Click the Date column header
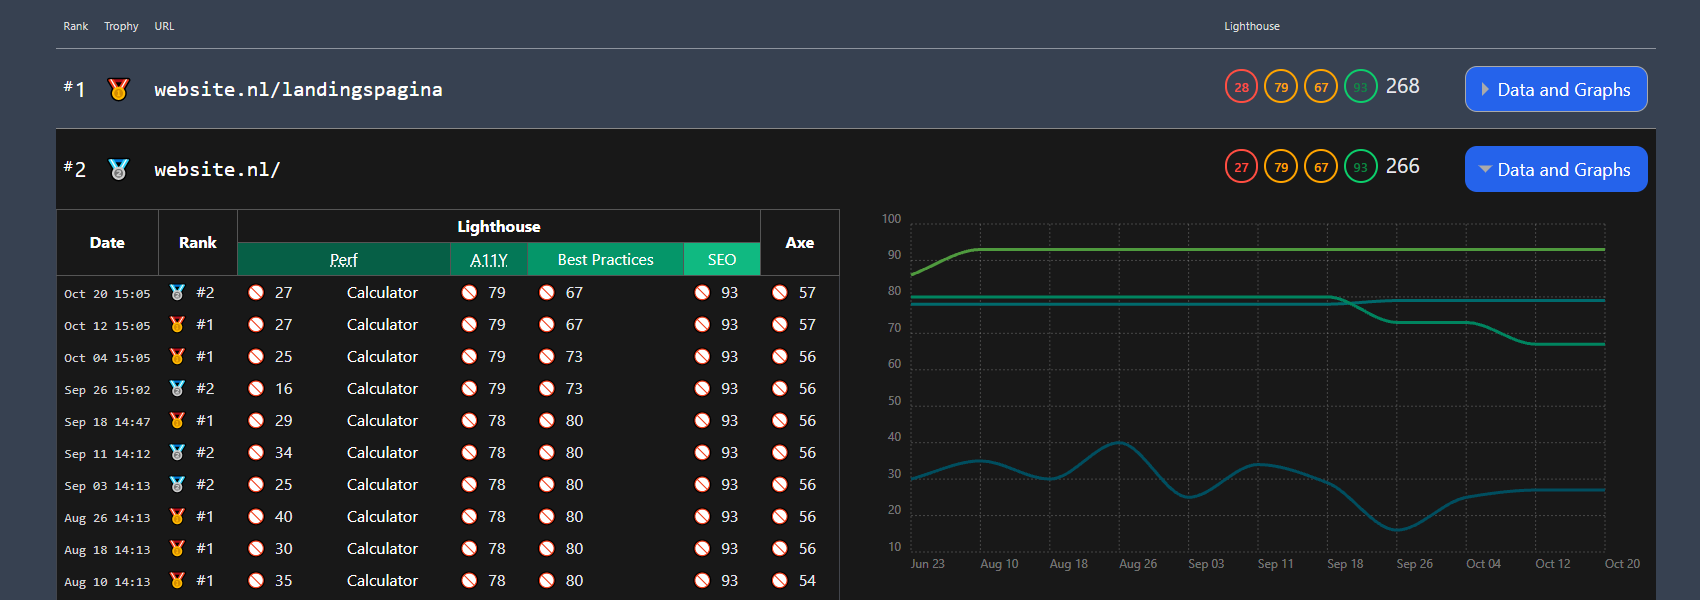1700x600 pixels. [107, 242]
